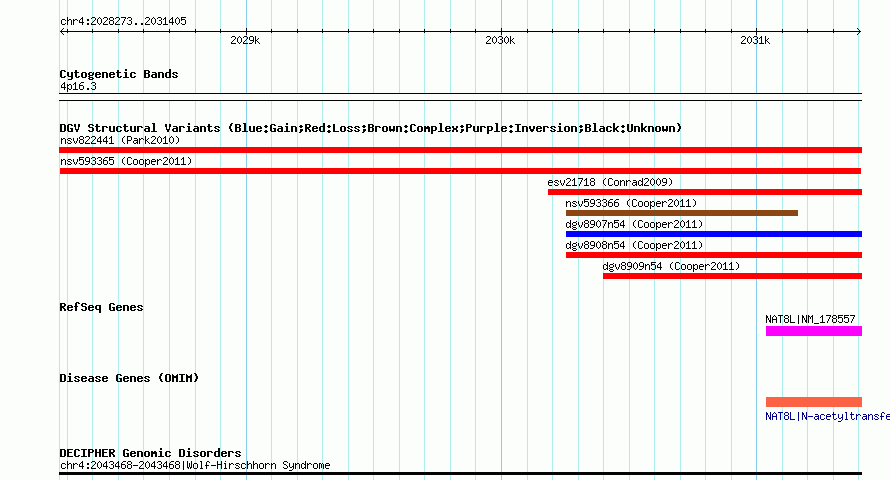
Task: Click the 2030k ruler tick label
Action: [x=500, y=40]
